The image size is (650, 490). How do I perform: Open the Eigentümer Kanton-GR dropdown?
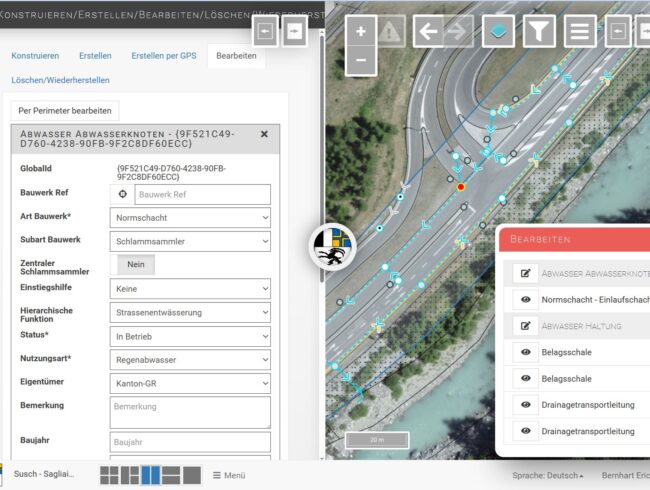pos(189,383)
